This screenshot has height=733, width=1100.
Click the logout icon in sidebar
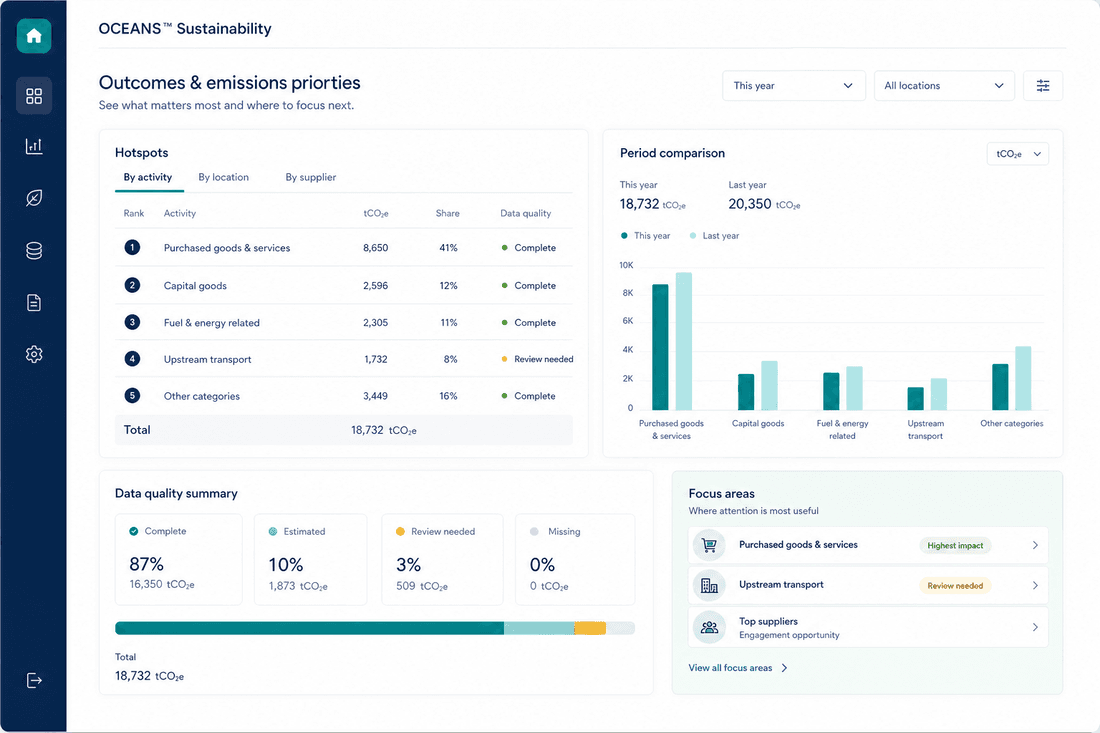point(34,680)
